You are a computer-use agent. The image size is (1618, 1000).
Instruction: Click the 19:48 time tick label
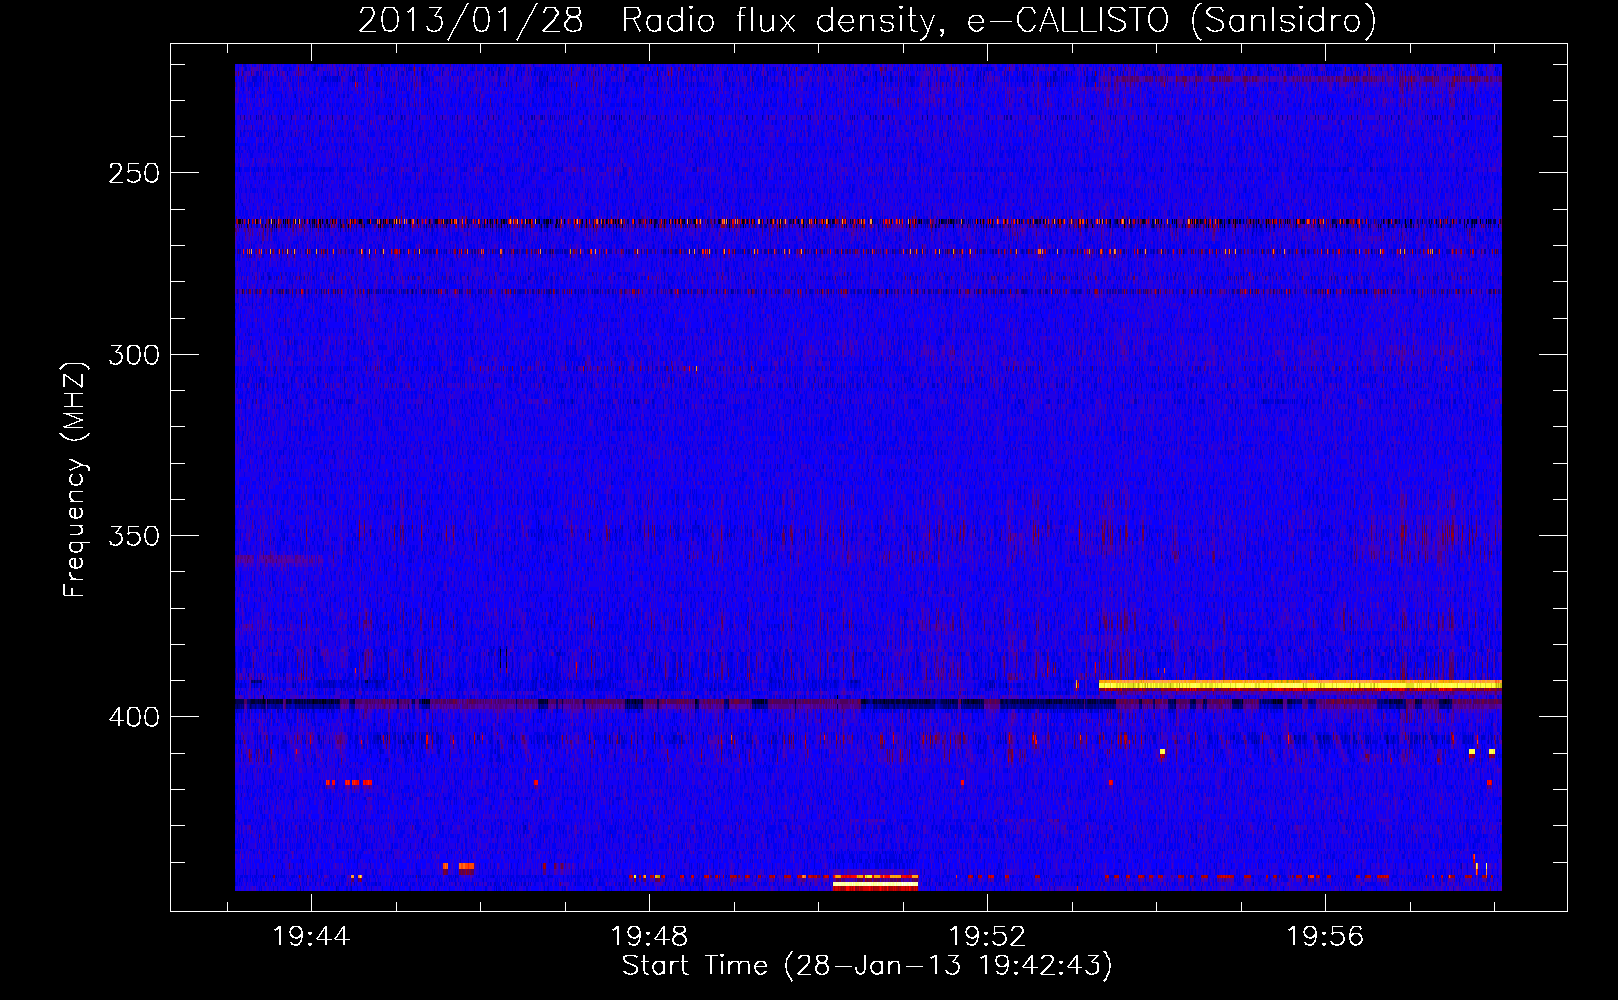pyautogui.click(x=649, y=936)
